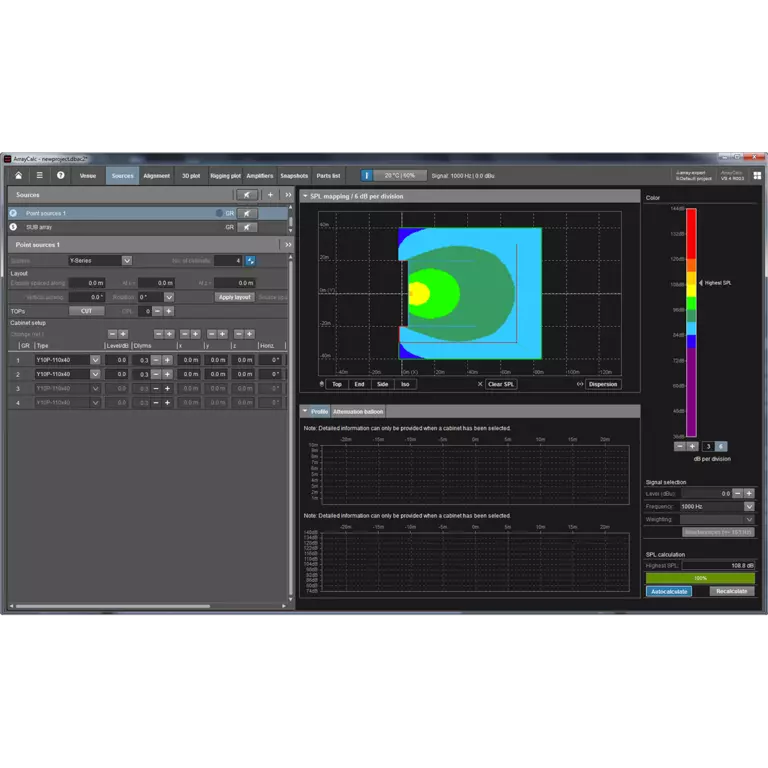This screenshot has height=768, width=768.
Task: Click the P icon of Point sources 1
Action: coord(13,213)
